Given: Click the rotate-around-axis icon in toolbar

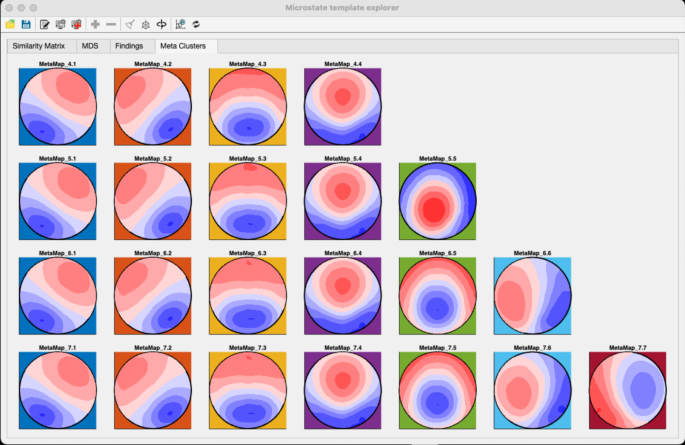Looking at the screenshot, I should pos(161,23).
